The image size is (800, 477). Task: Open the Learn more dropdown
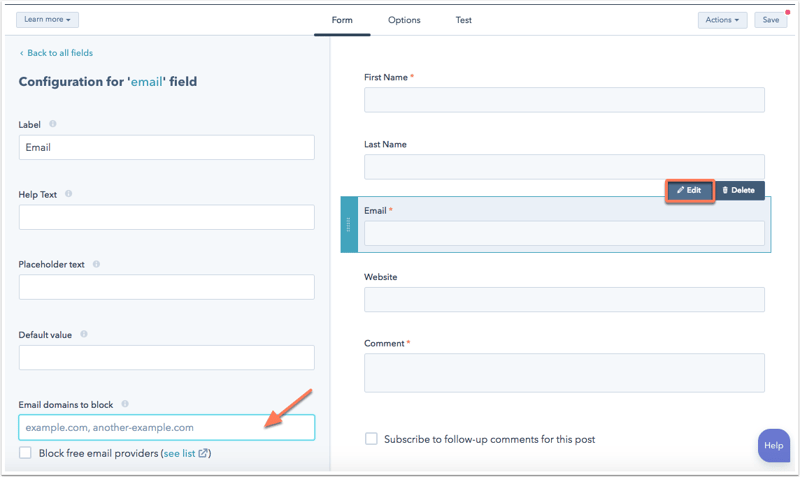coord(47,19)
